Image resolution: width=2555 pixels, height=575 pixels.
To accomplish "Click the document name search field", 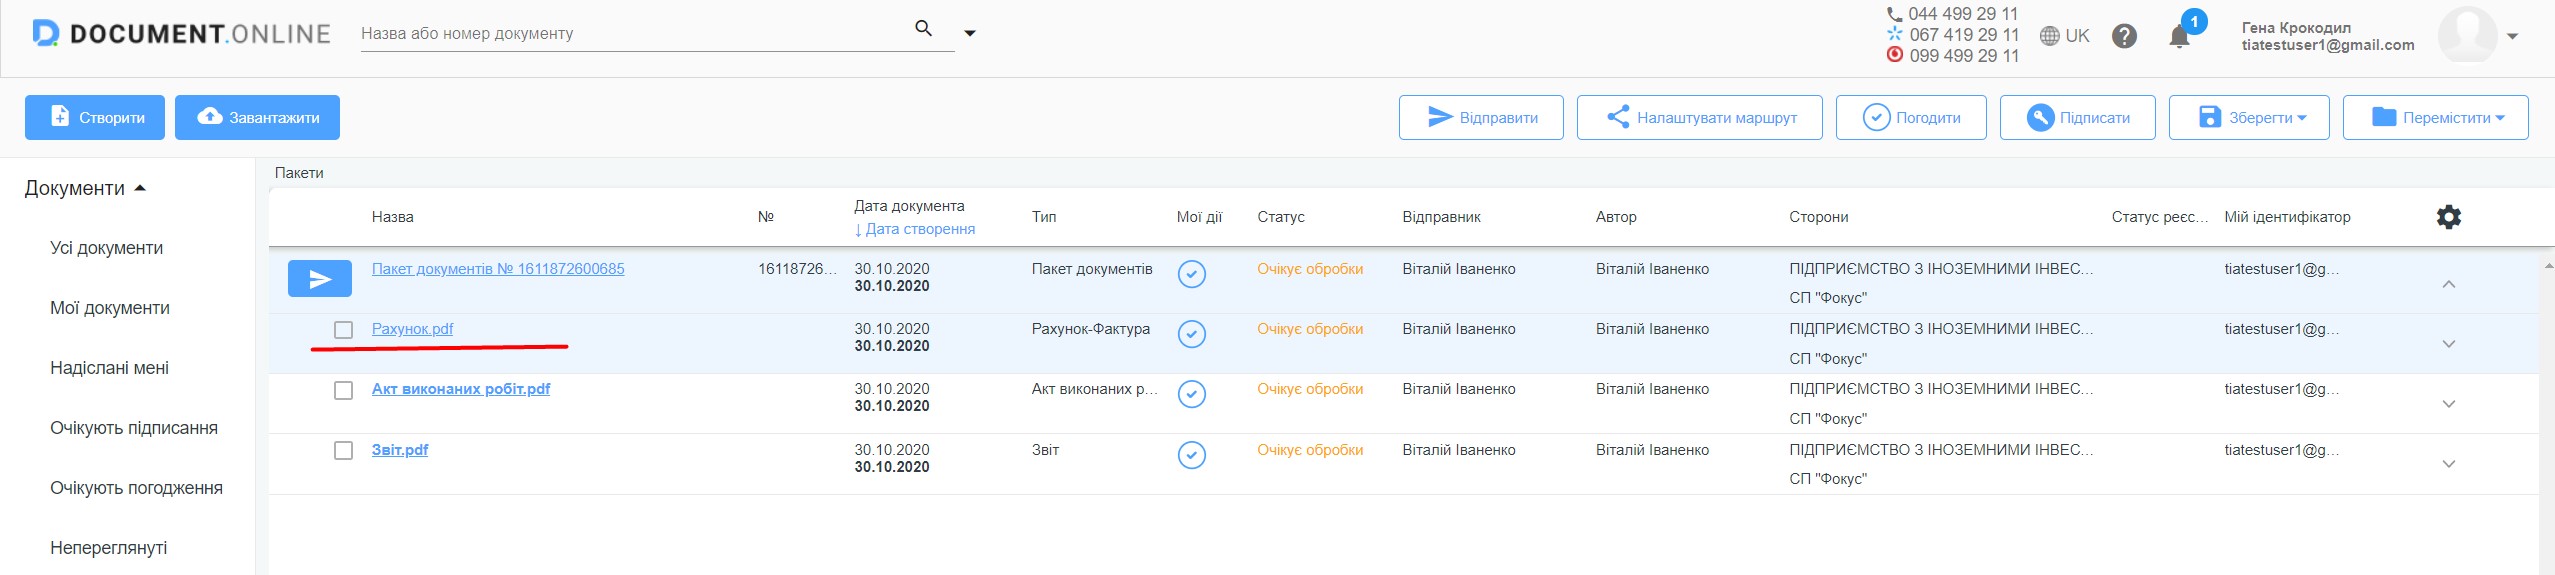I will point(632,33).
